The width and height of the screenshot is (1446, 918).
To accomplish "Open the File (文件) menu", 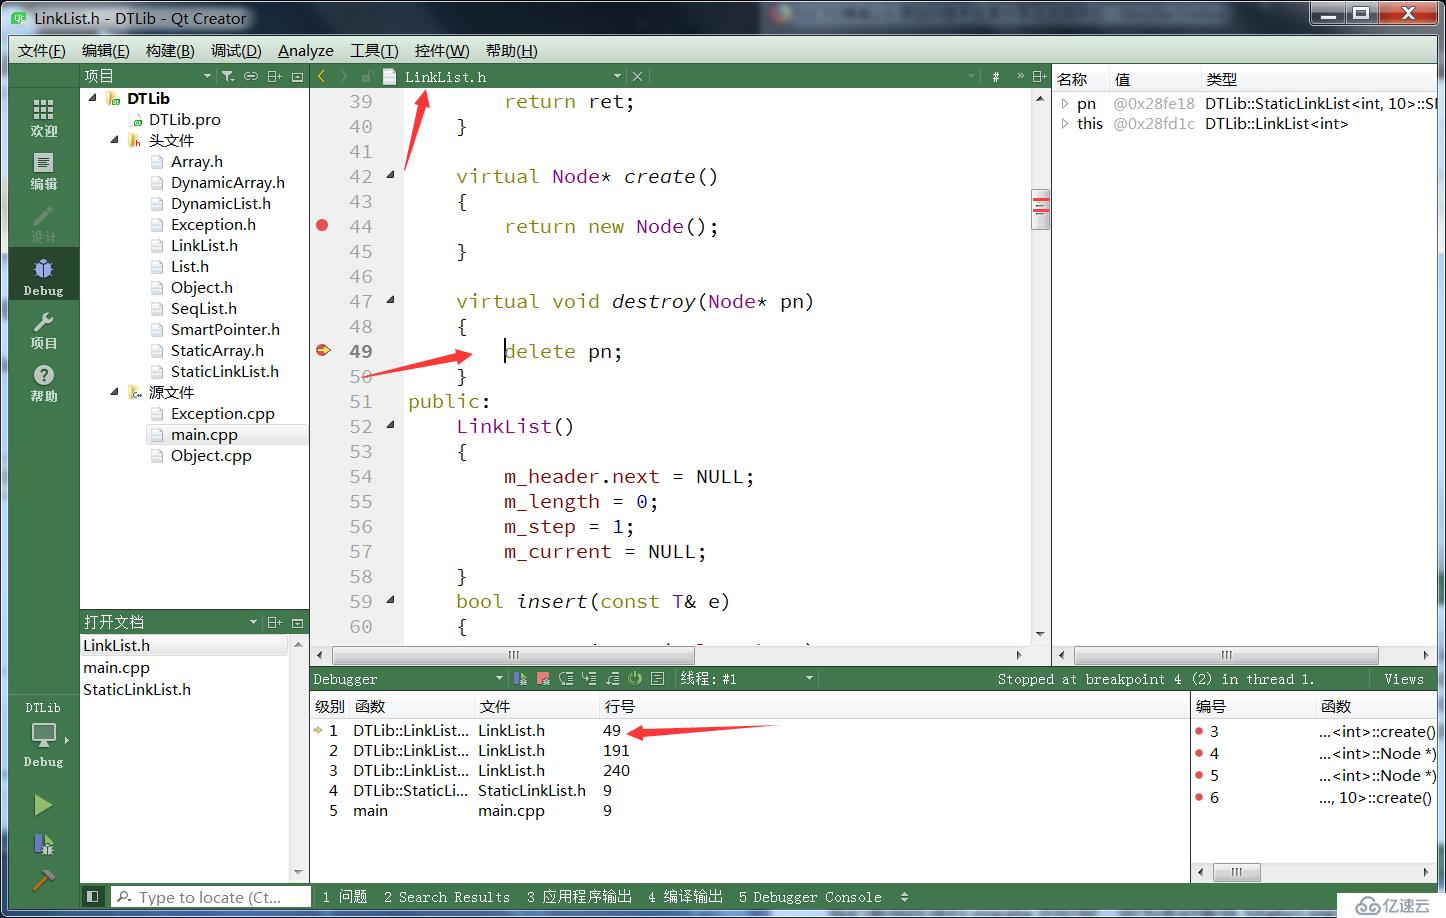I will pos(42,51).
